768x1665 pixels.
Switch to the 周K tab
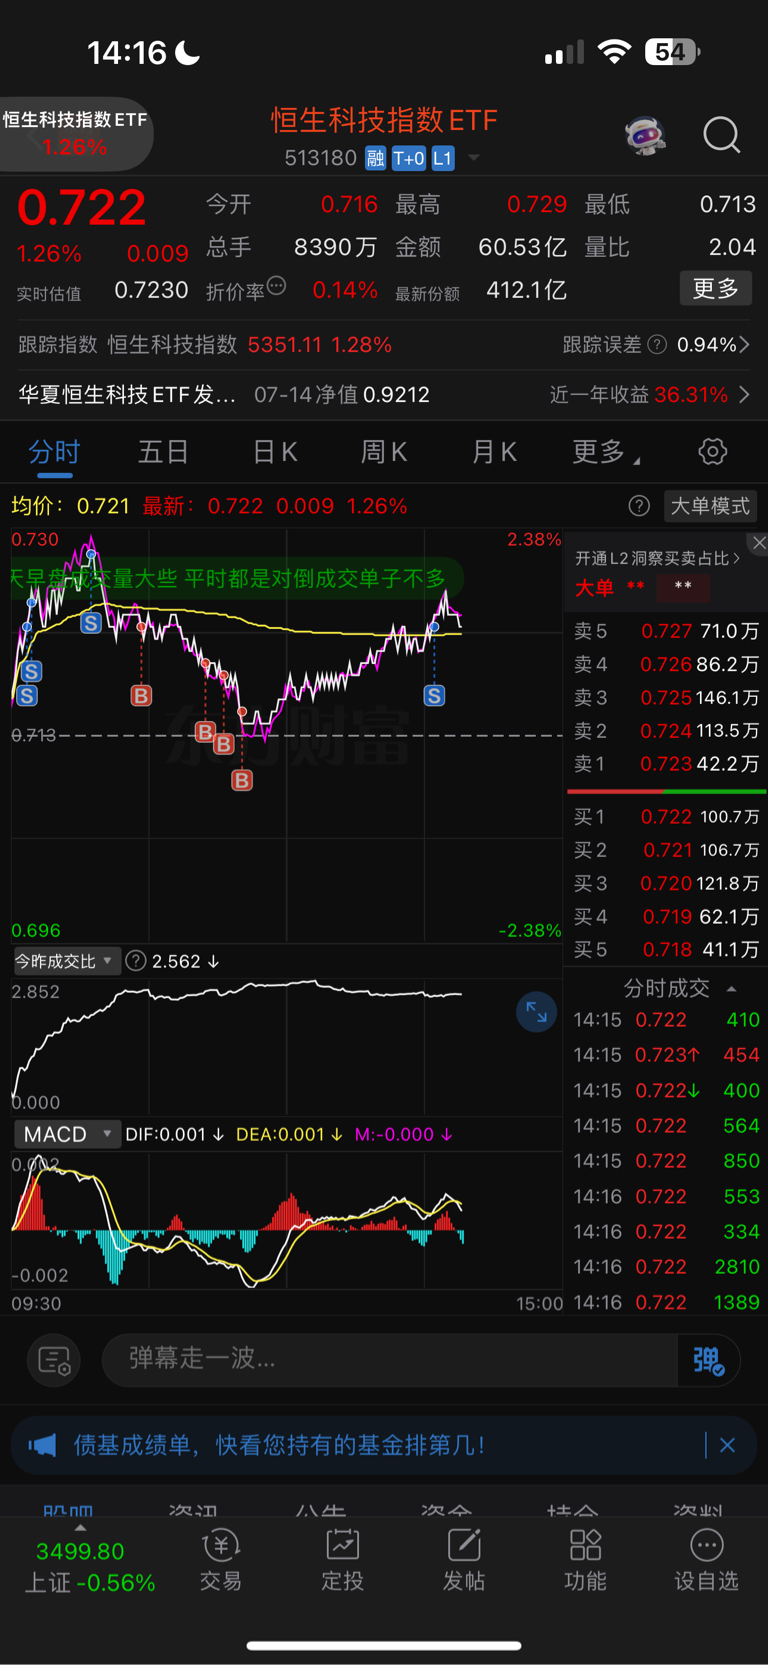(384, 452)
